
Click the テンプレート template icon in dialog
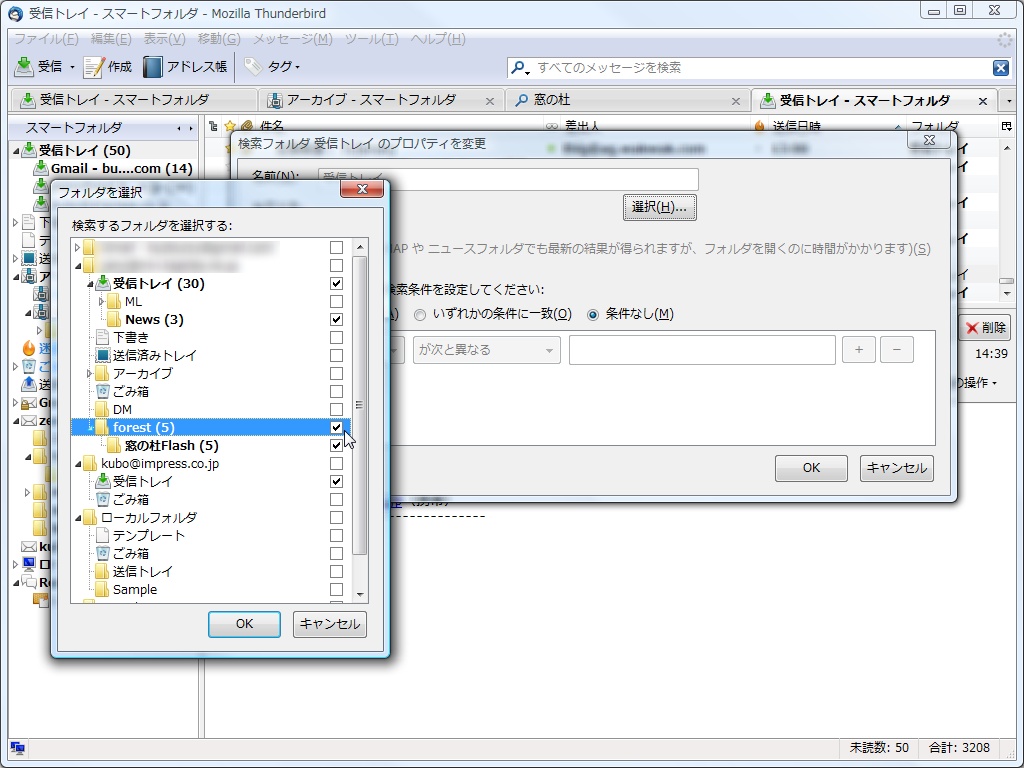[x=102, y=536]
